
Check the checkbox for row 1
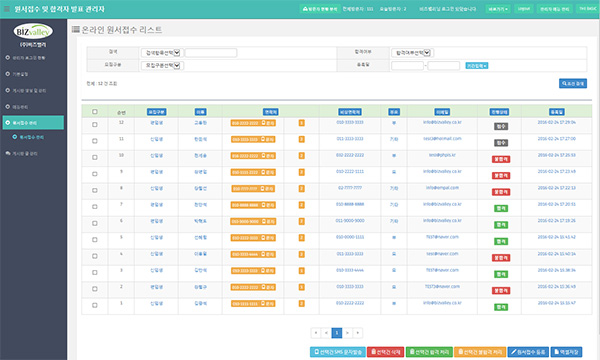pos(95,305)
